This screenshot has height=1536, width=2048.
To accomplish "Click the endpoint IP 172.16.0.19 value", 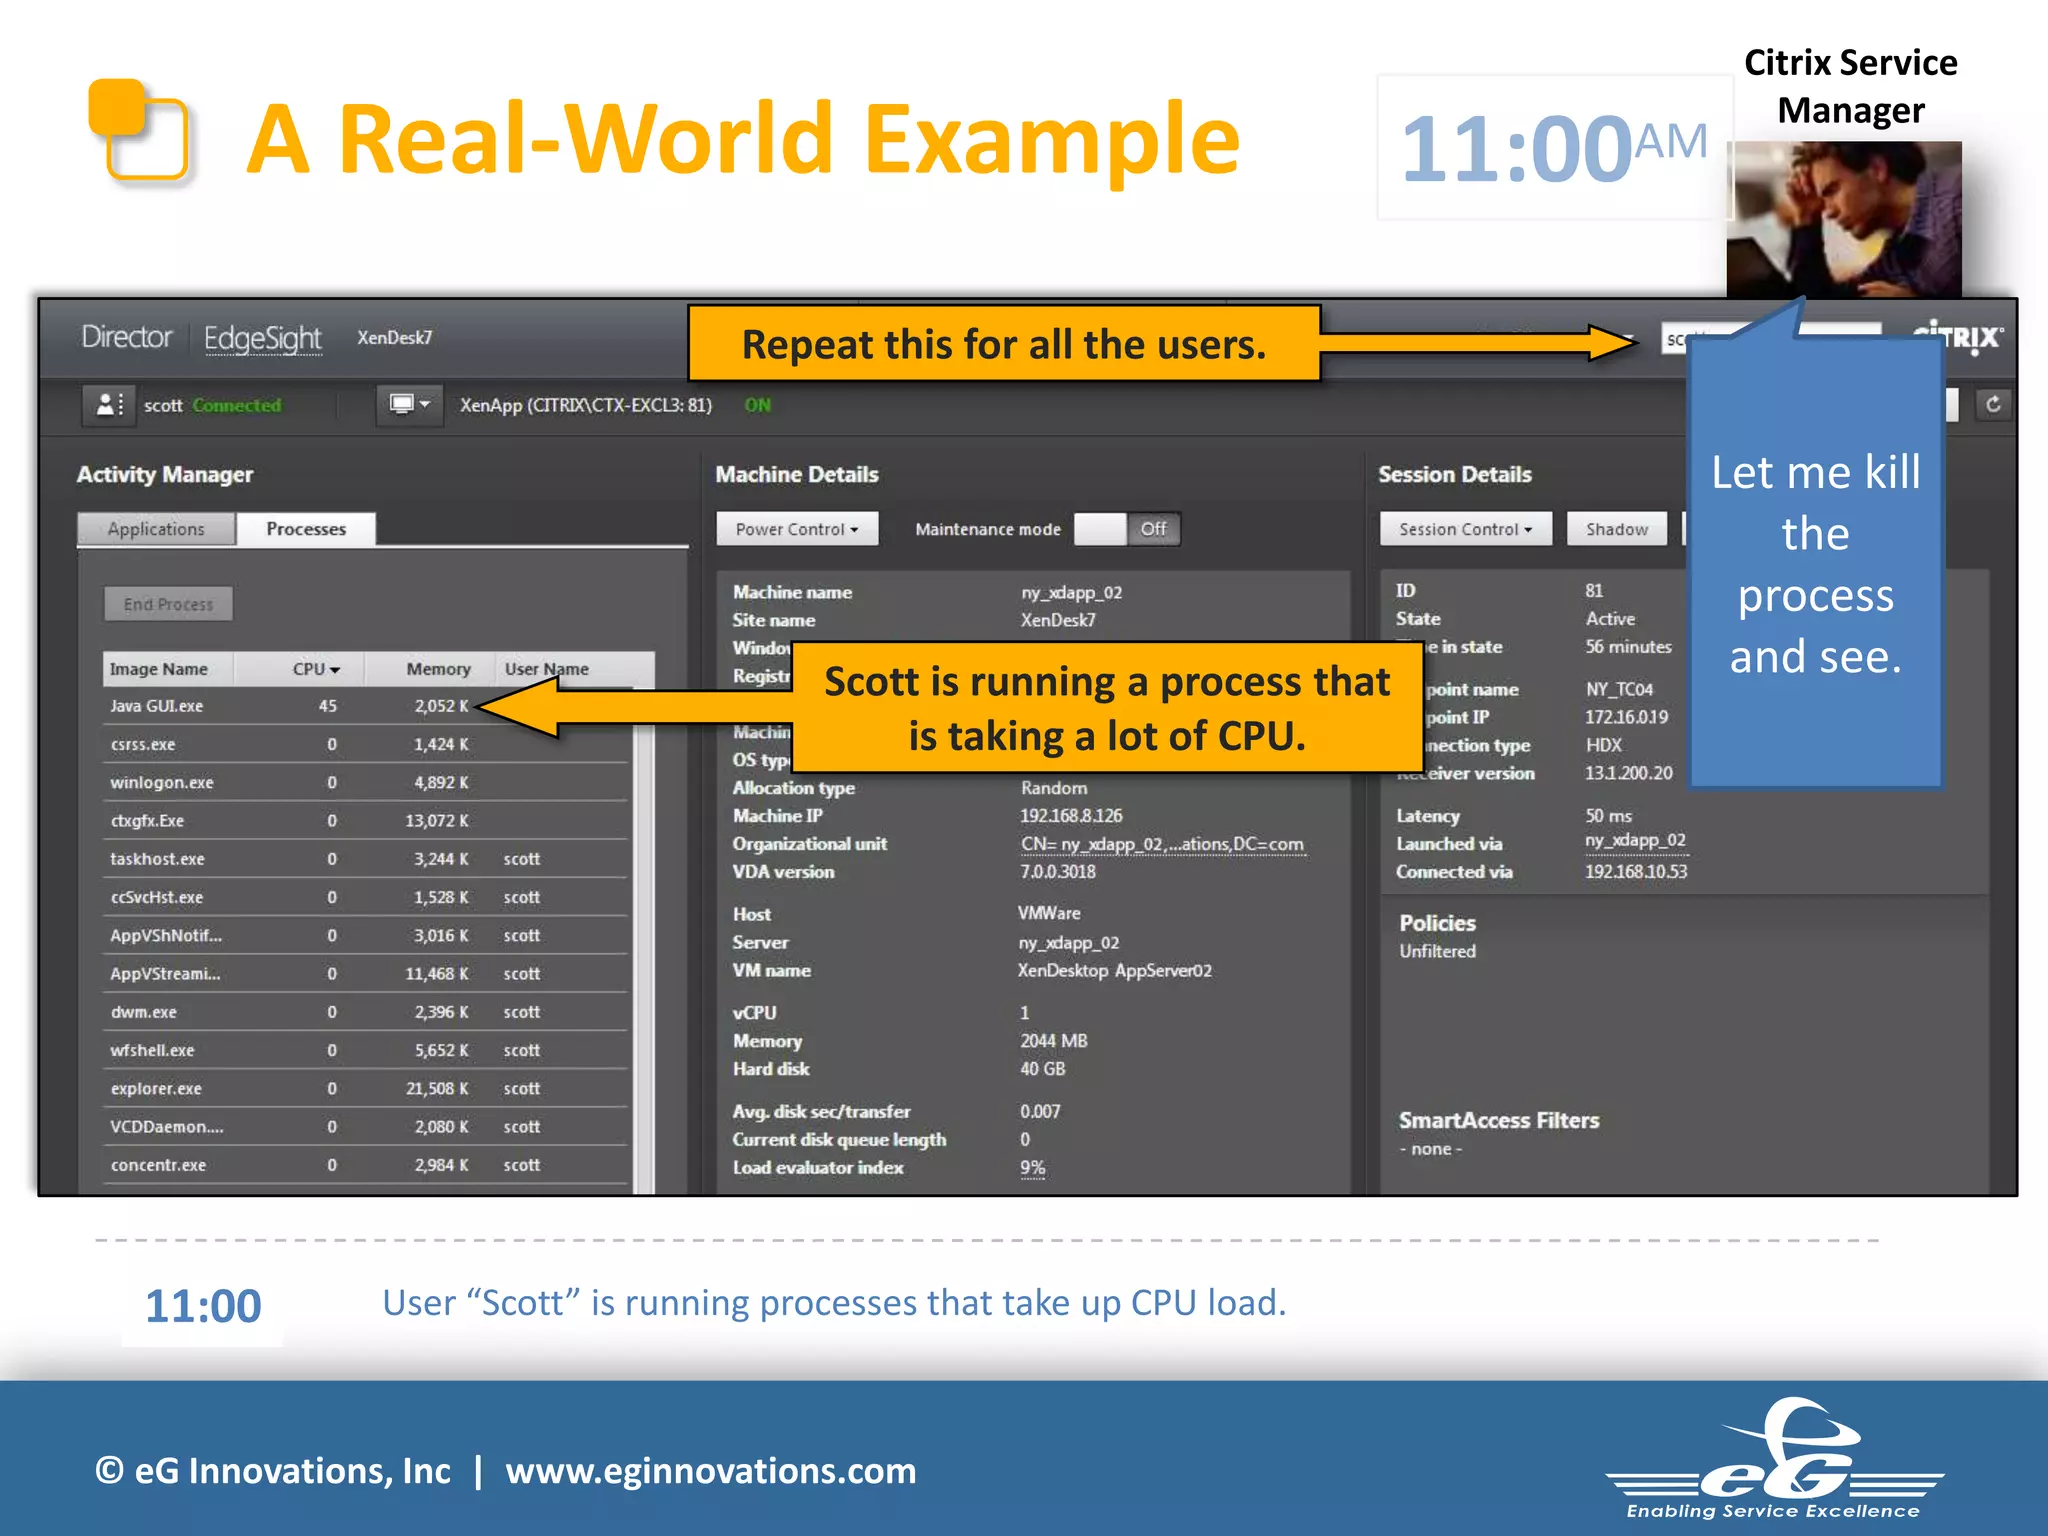I will (x=1626, y=717).
